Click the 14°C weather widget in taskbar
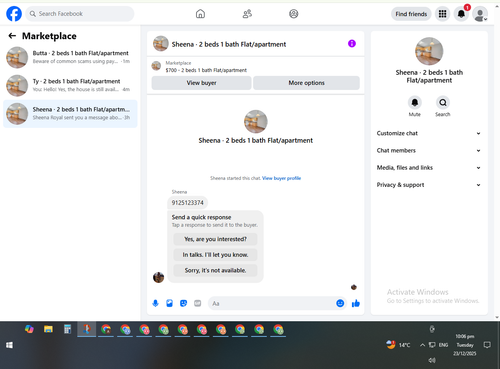500x369 pixels. [x=398, y=345]
